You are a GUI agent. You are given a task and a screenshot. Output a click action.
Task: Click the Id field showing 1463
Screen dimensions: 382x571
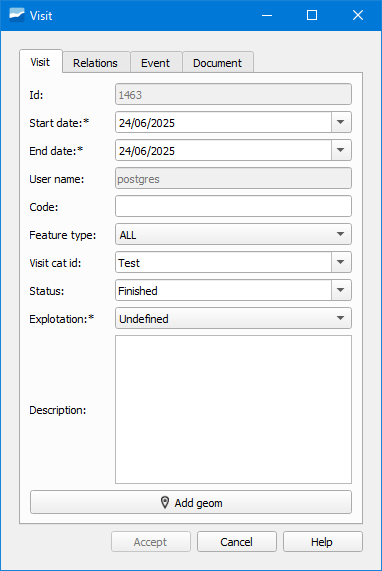pyautogui.click(x=233, y=94)
